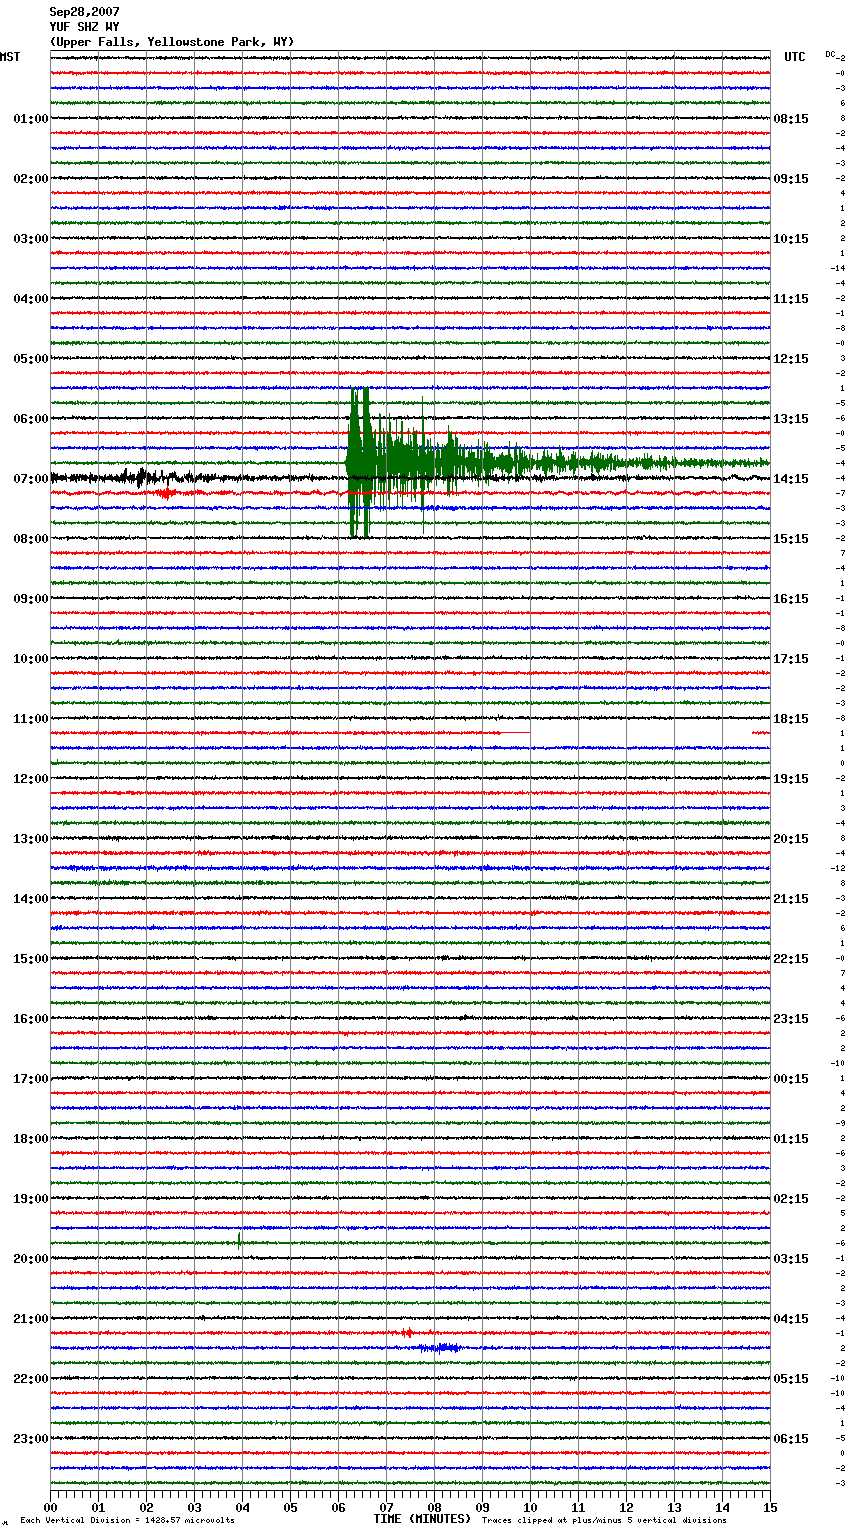This screenshot has width=850, height=1534.
Task: Select the 12:00 MST hour label
Action: (x=31, y=779)
